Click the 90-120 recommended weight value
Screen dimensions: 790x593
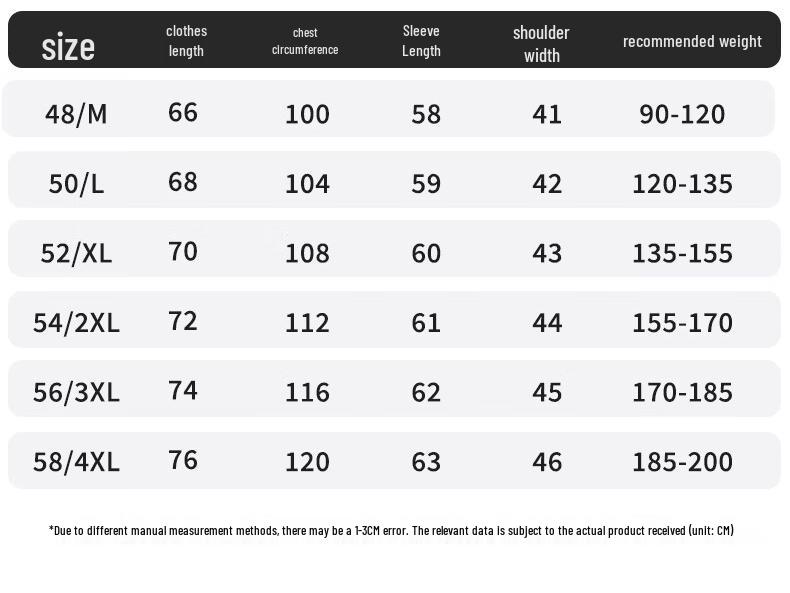(682, 114)
